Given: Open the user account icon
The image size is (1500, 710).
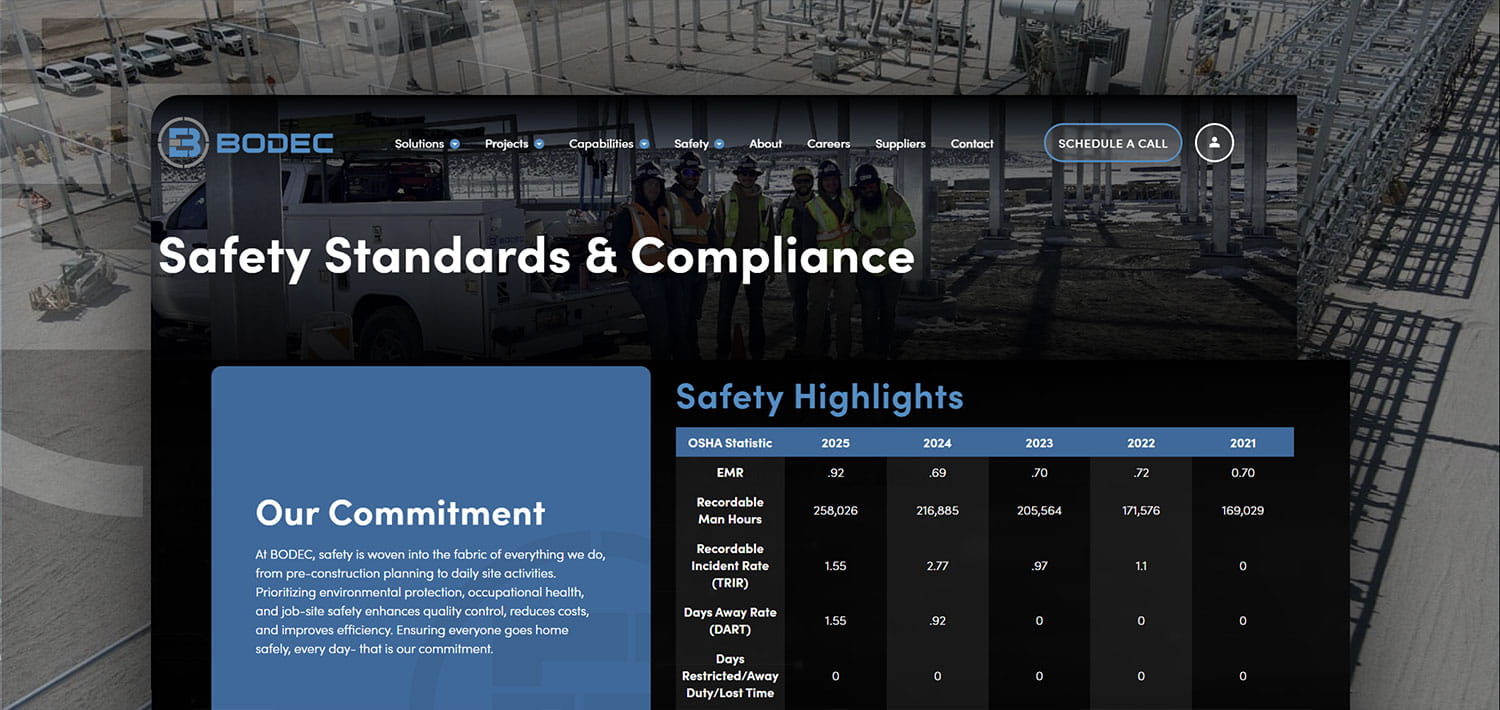Looking at the screenshot, I should click(x=1214, y=143).
